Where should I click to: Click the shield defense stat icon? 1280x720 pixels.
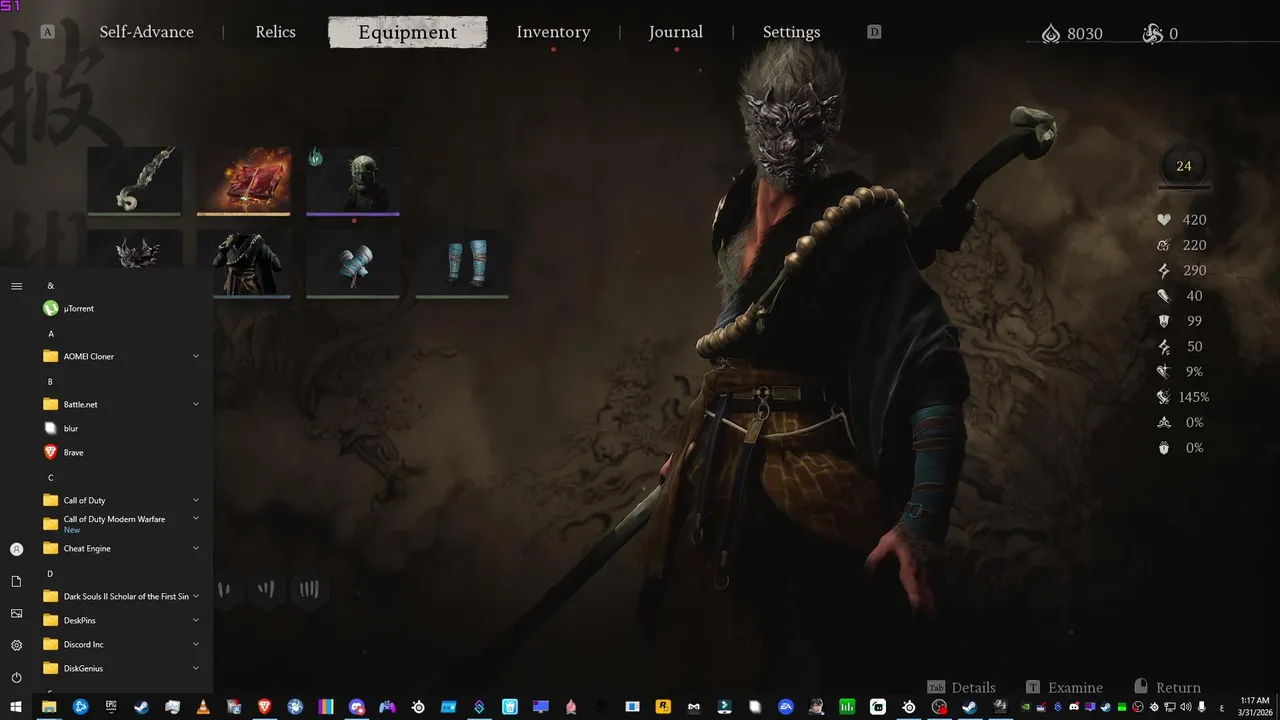[x=1163, y=321]
